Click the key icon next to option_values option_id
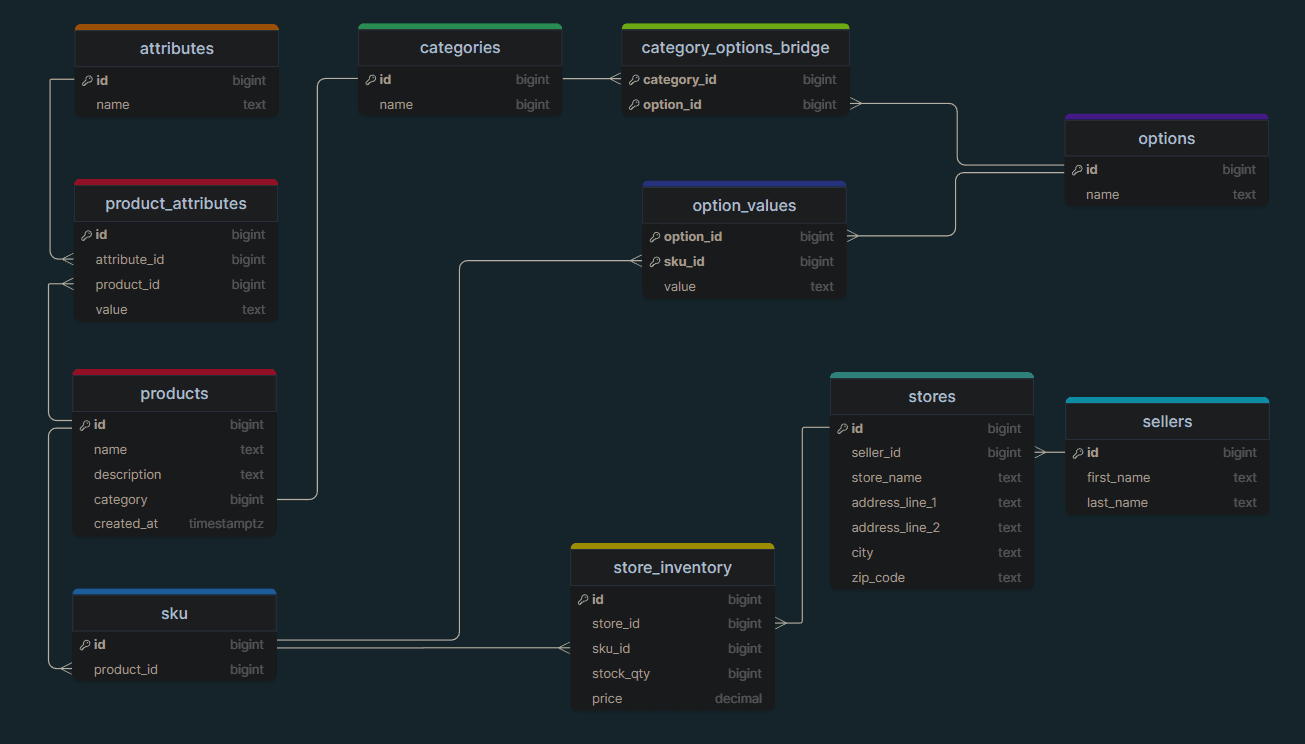The height and width of the screenshot is (744, 1305). (x=655, y=237)
